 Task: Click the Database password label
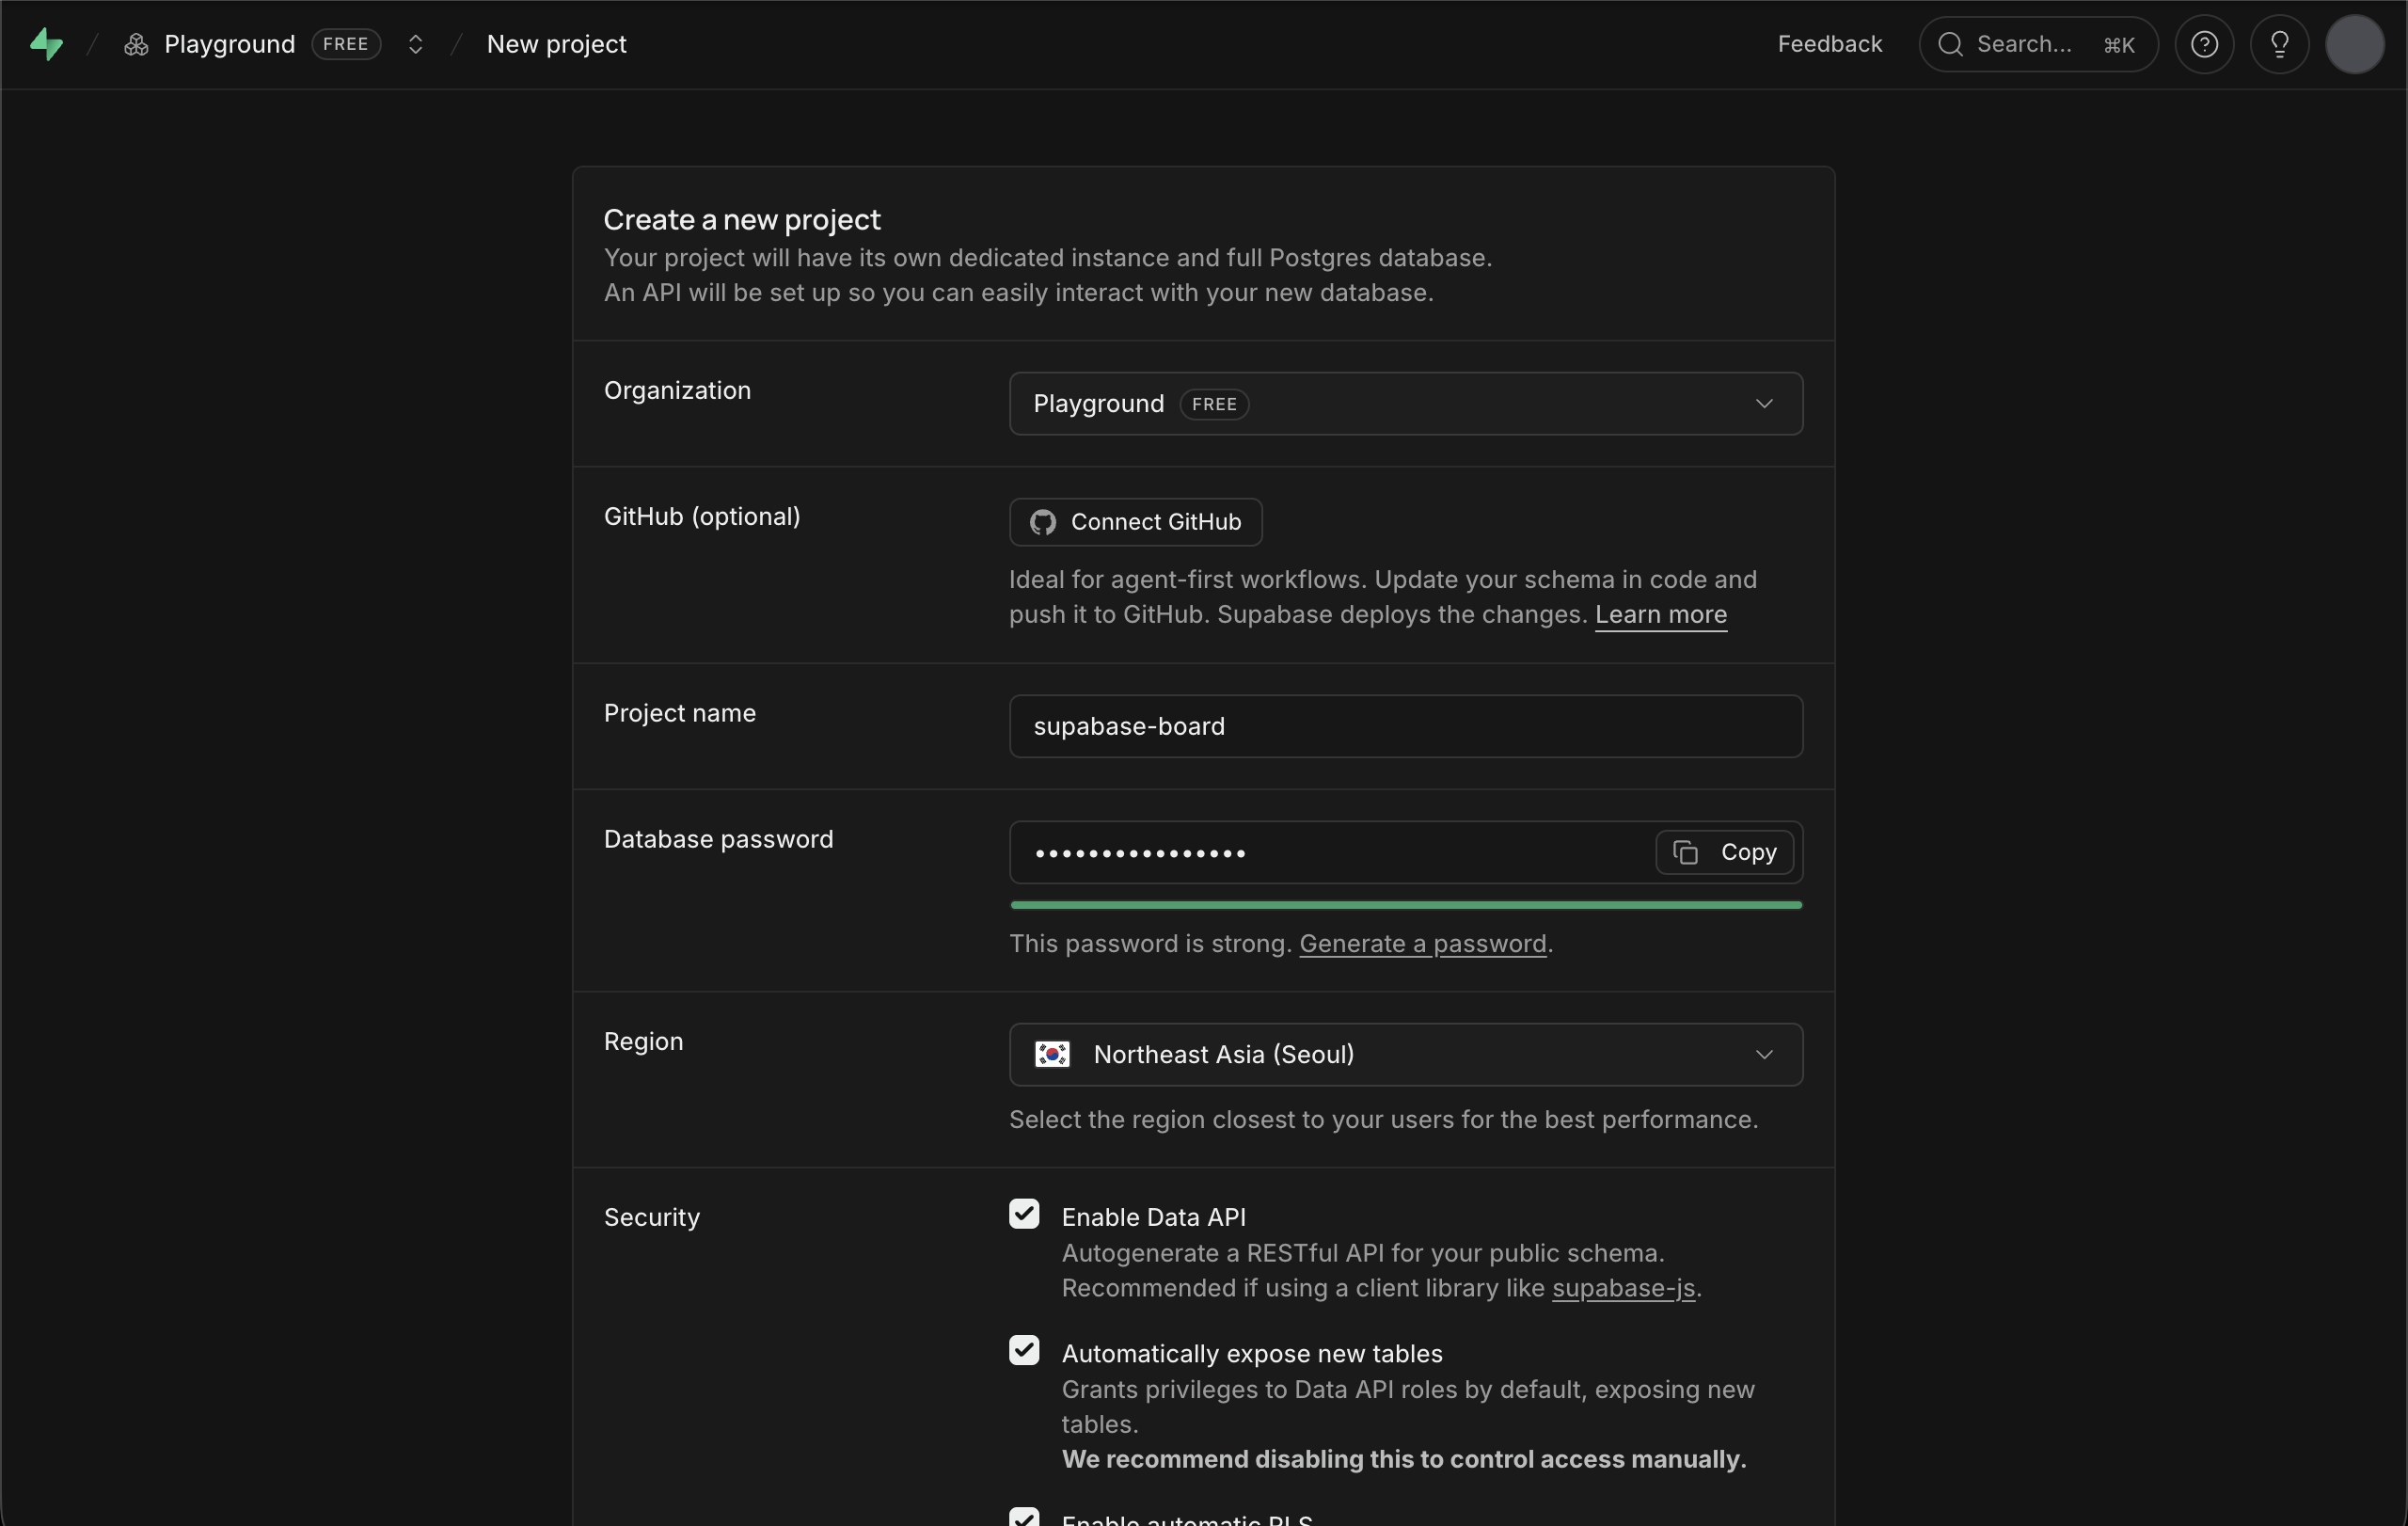pos(718,839)
